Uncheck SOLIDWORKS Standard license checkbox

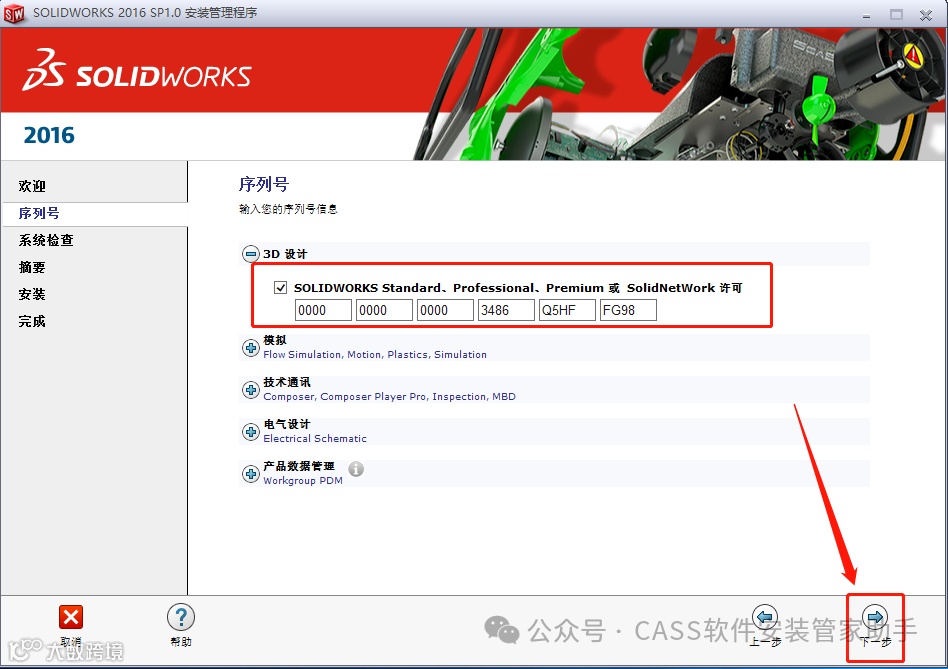tap(281, 288)
